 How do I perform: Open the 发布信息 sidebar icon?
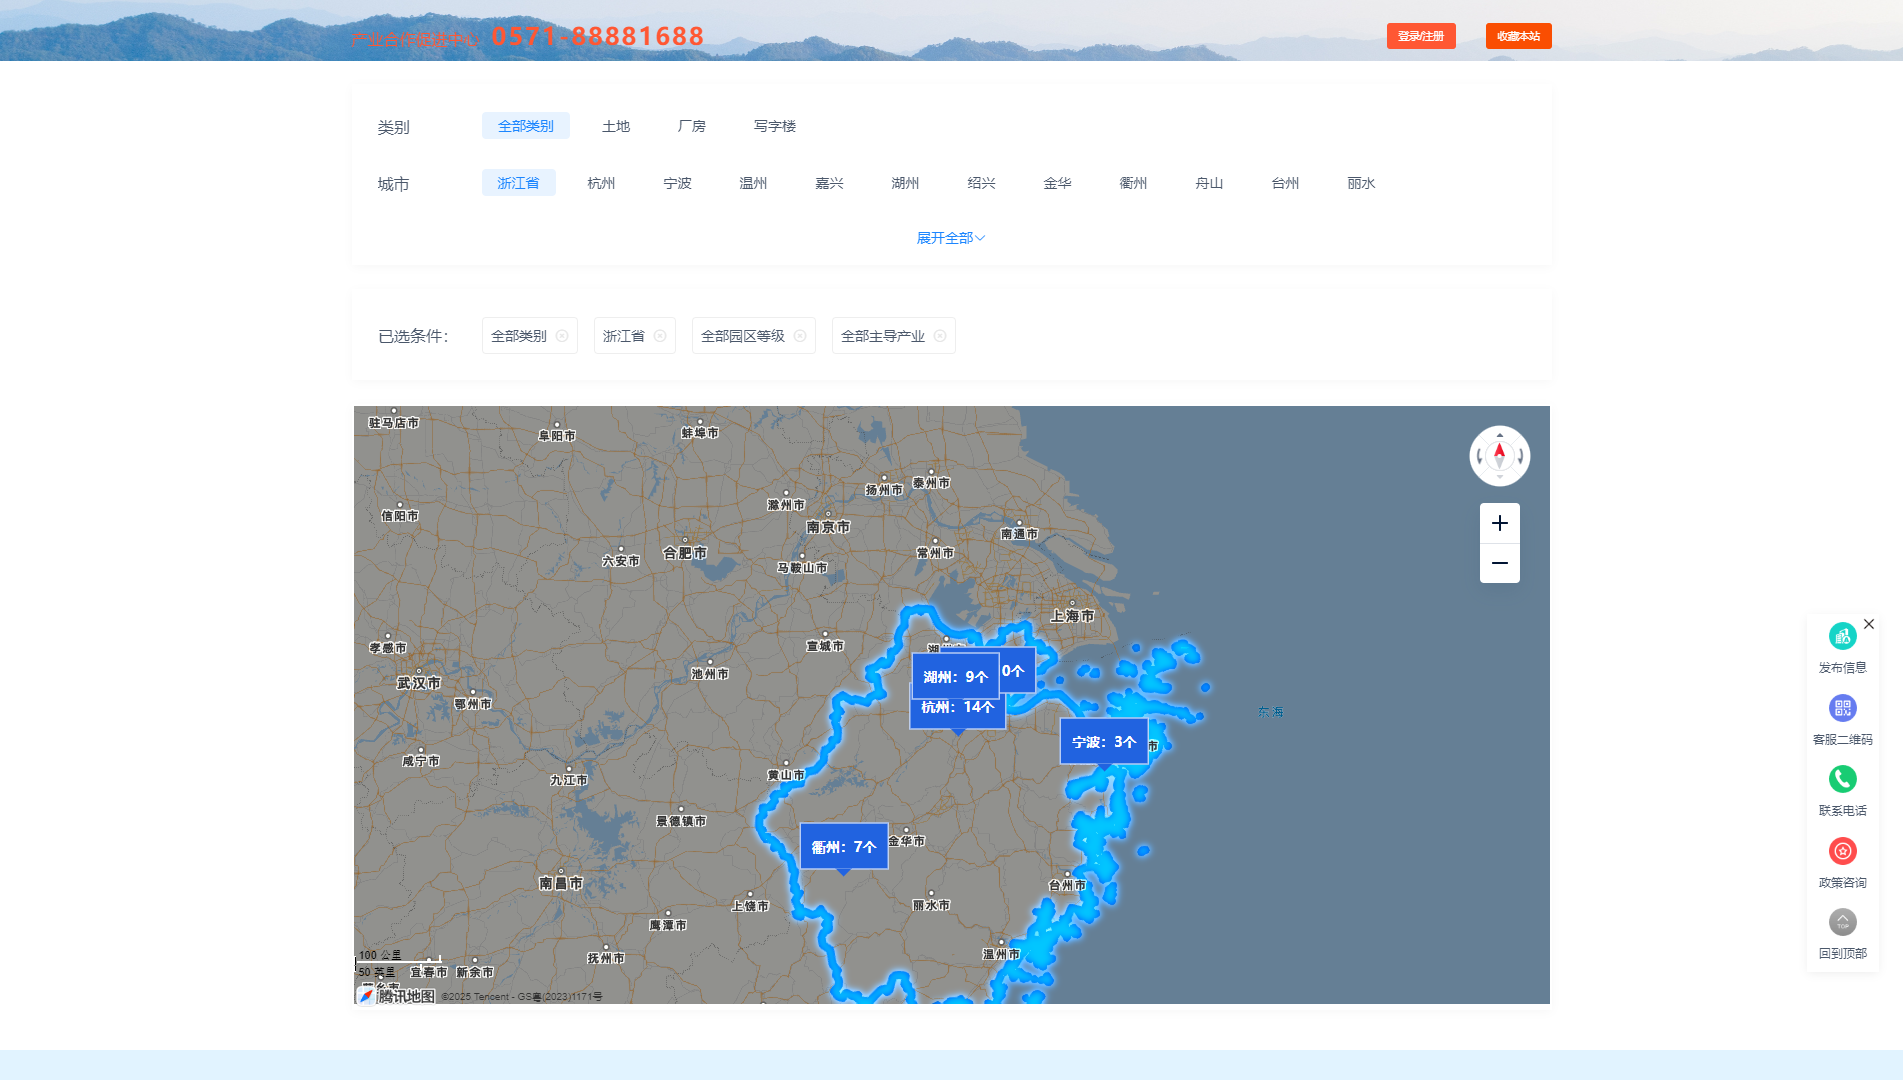pos(1842,637)
